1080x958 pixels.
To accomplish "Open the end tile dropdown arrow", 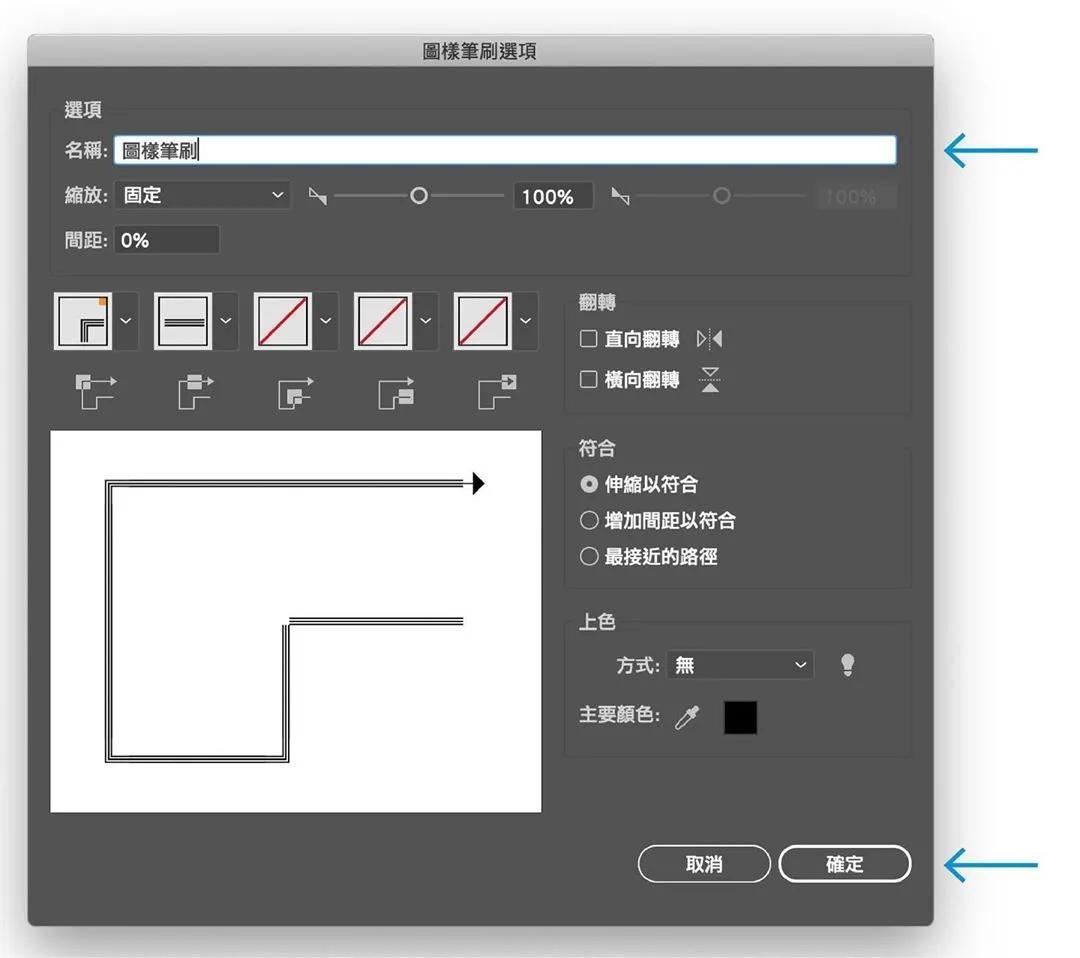I will click(526, 321).
